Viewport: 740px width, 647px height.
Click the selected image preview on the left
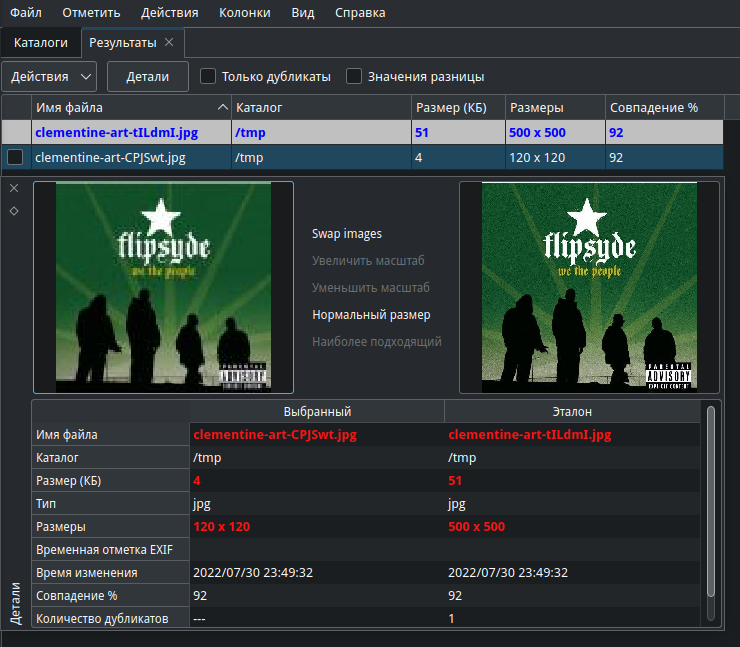(163, 287)
